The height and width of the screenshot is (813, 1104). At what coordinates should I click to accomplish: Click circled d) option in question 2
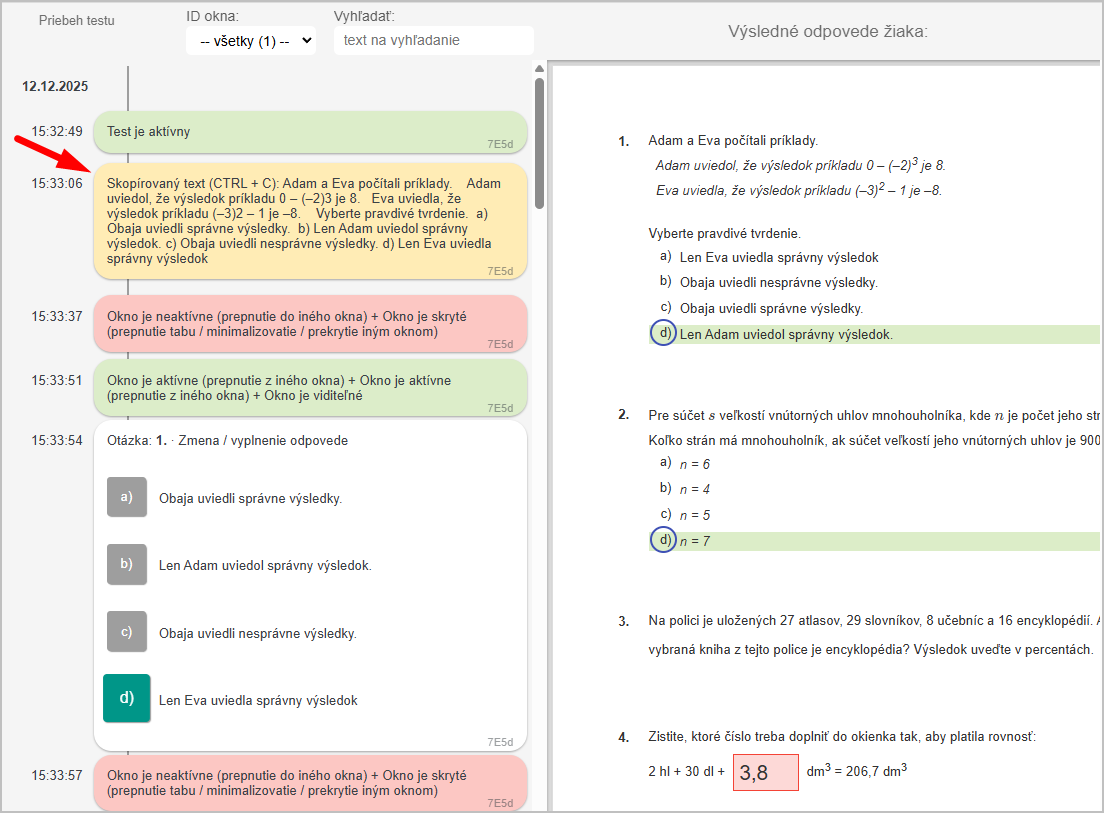click(x=663, y=540)
